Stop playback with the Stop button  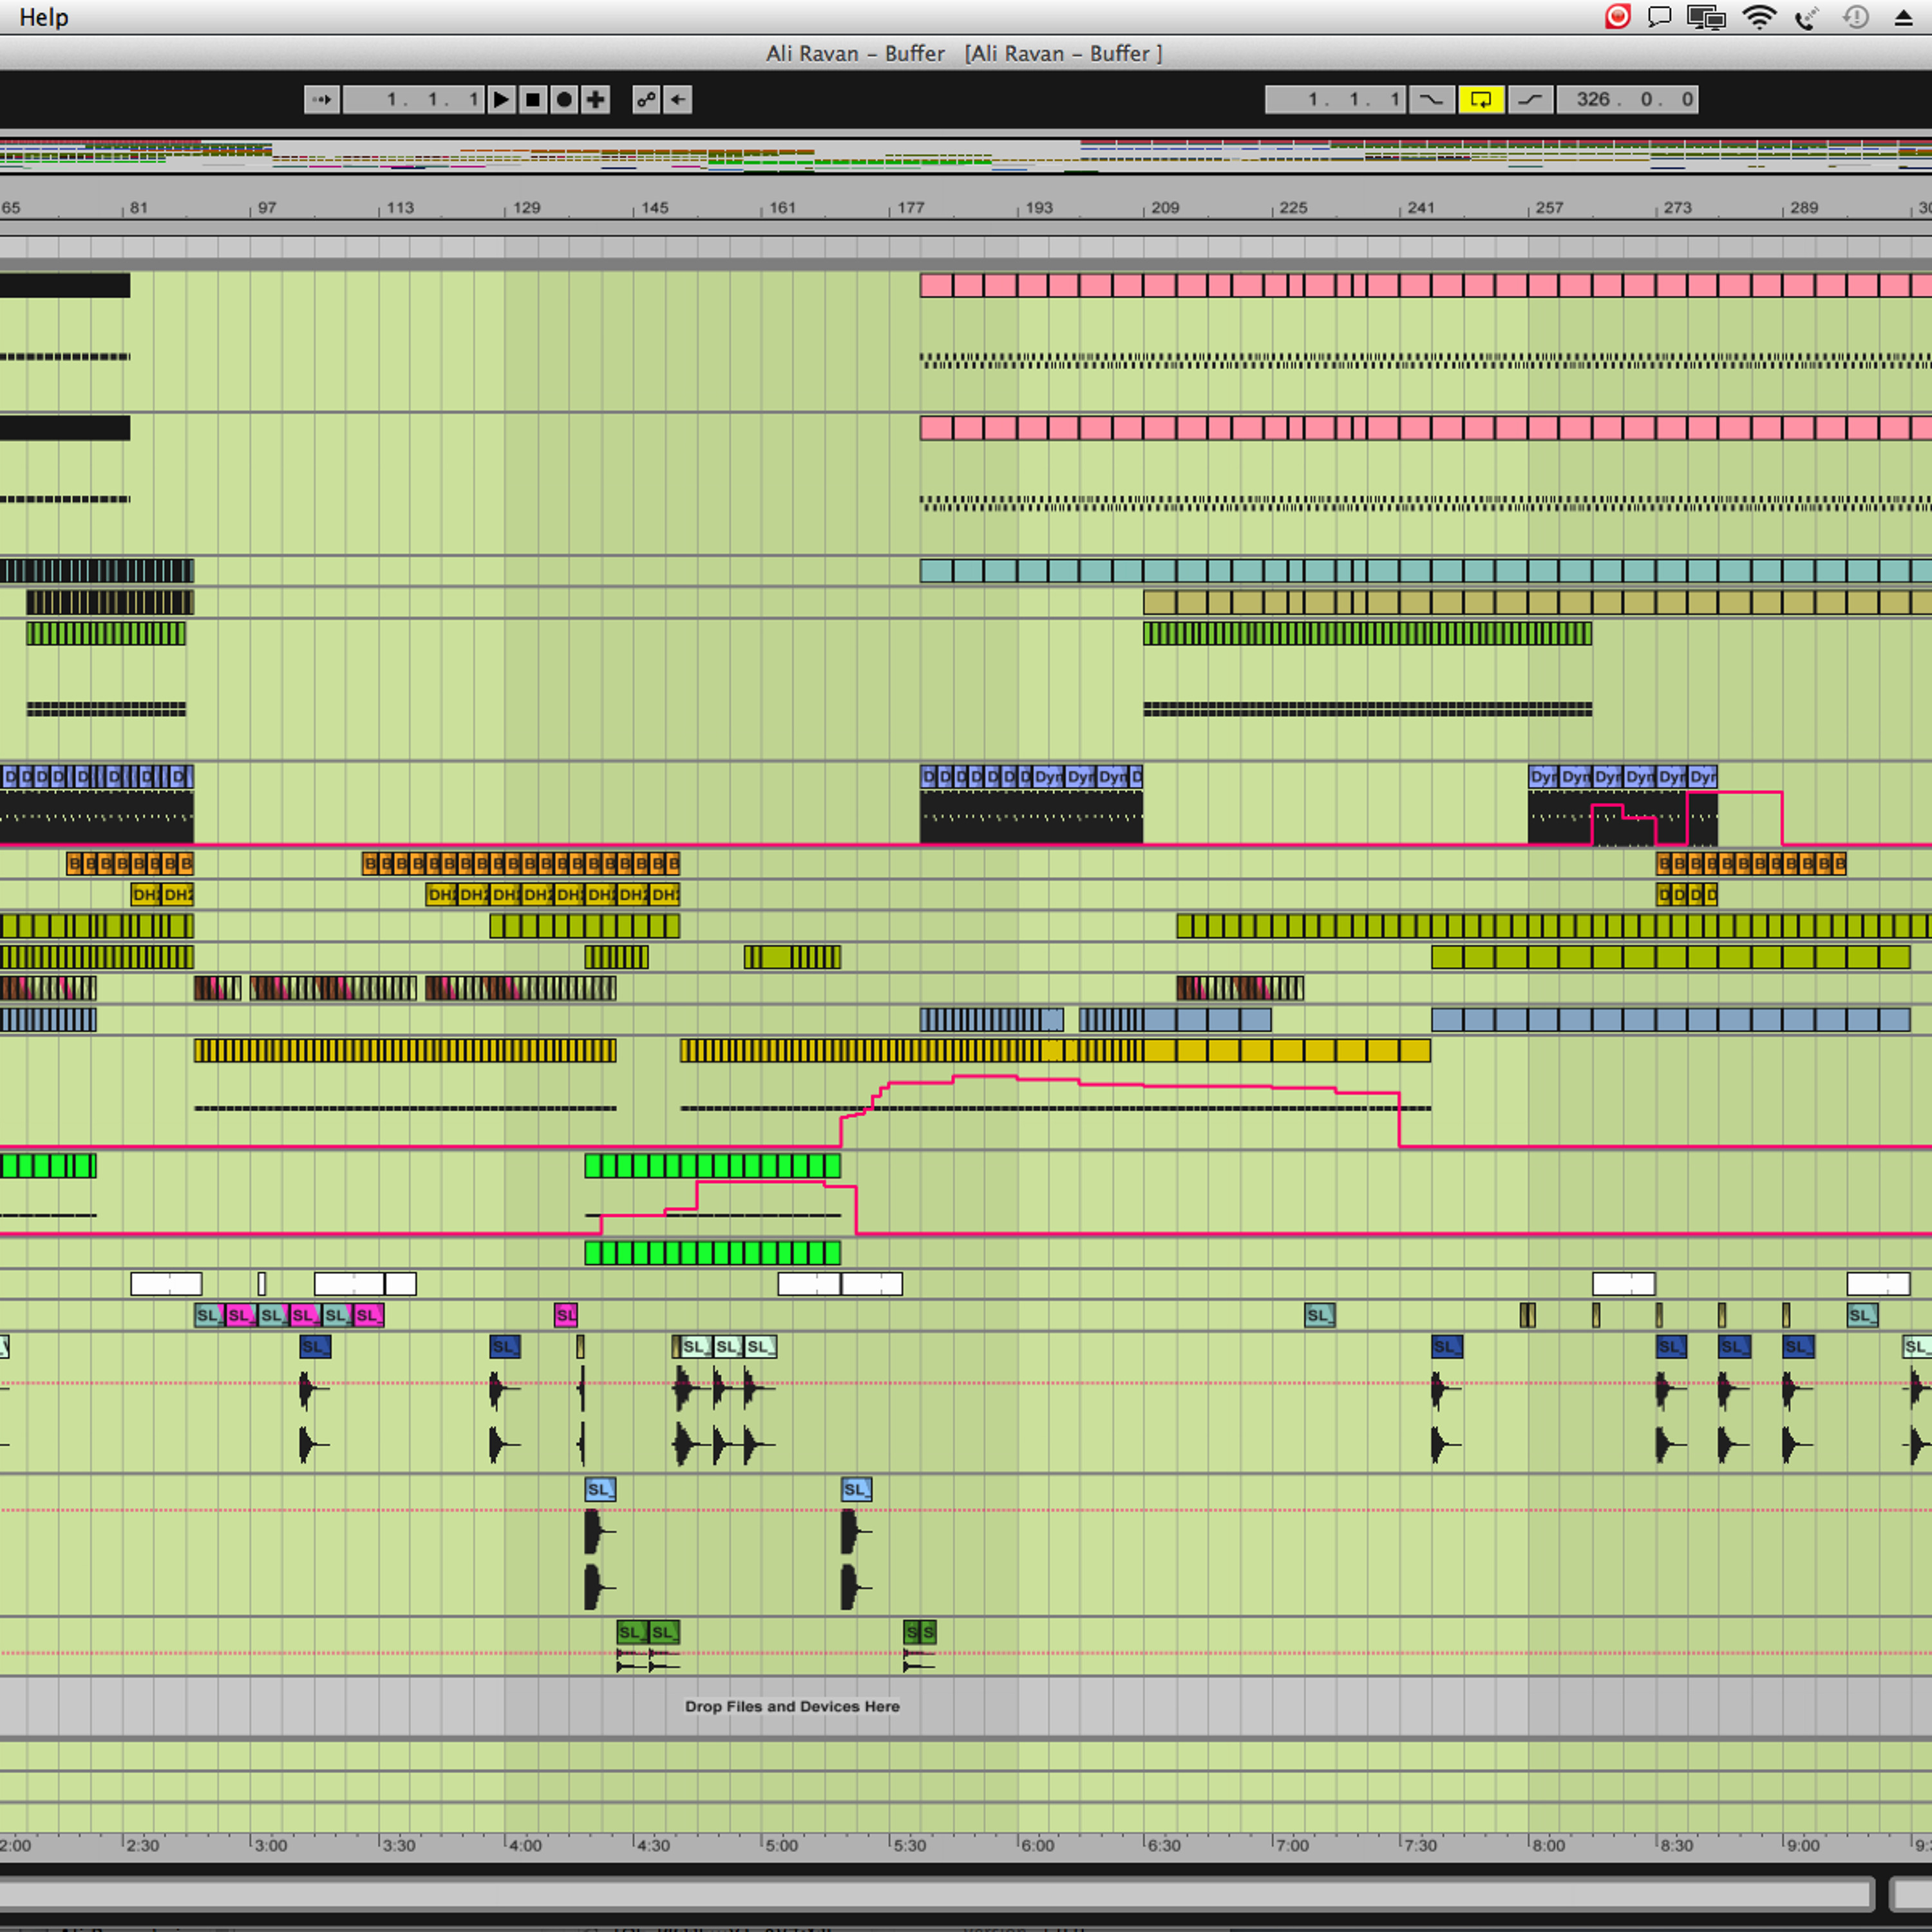tap(533, 99)
